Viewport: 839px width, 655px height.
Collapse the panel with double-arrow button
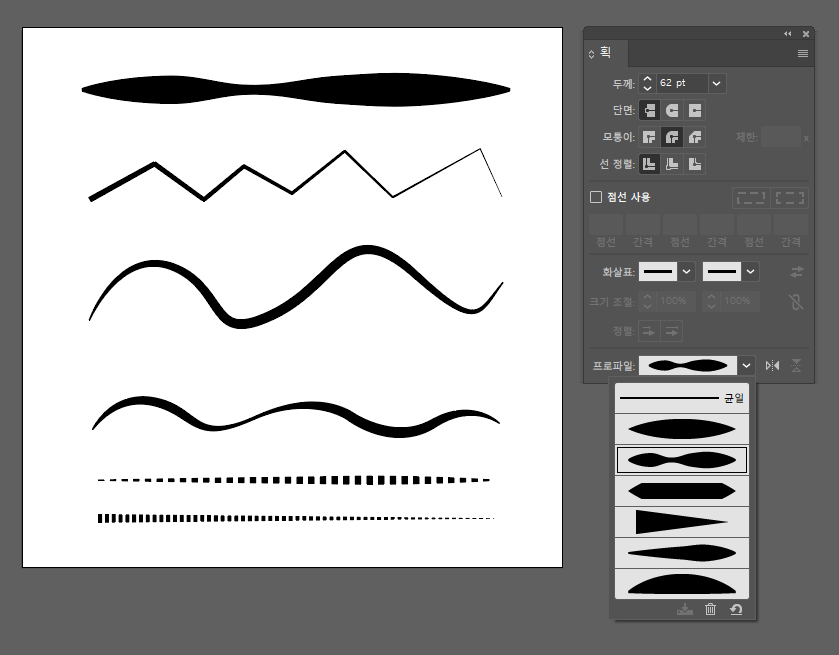click(787, 33)
